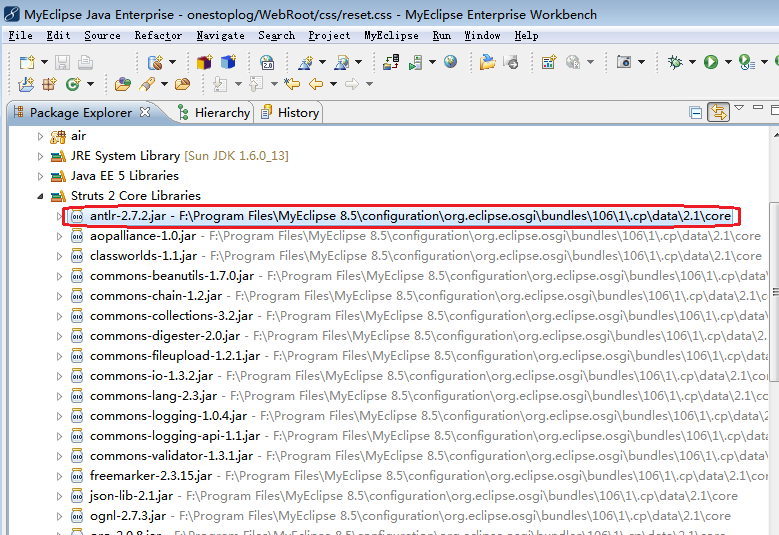The image size is (779, 535).
Task: Expand the freemarker-2.3.15.jar node
Action: click(60, 476)
